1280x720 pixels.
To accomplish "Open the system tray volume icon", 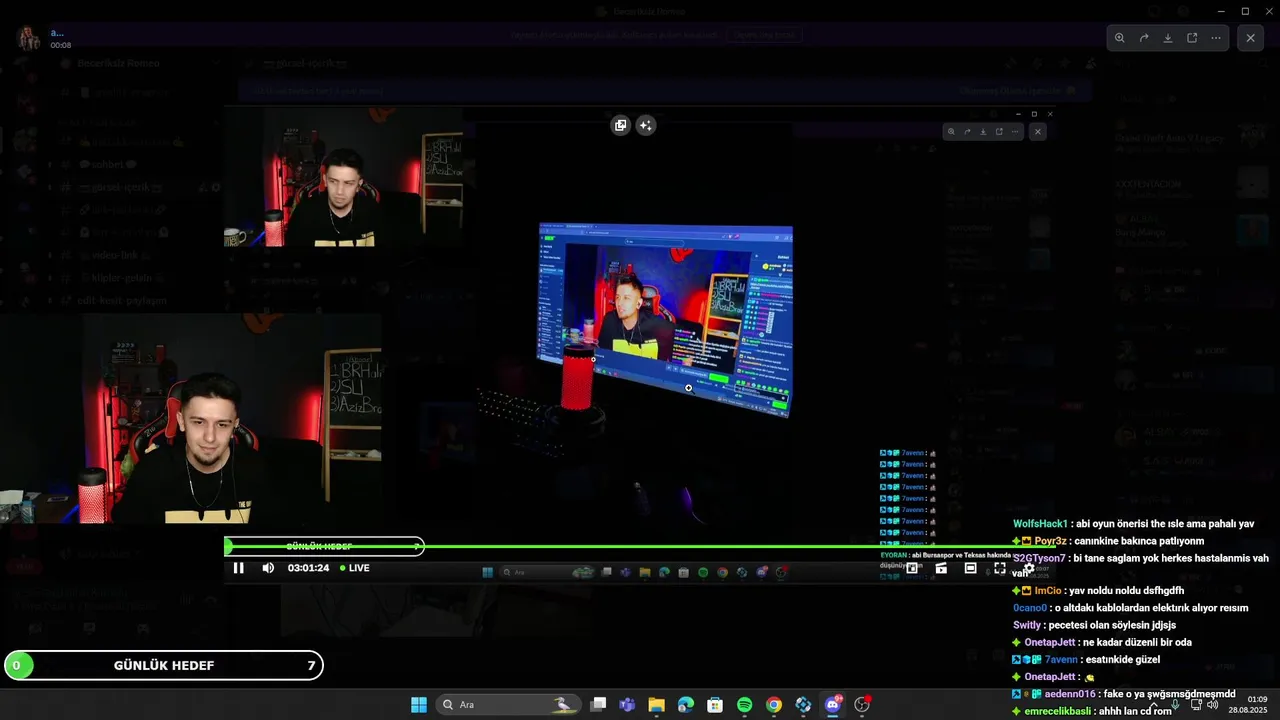I will (1213, 704).
